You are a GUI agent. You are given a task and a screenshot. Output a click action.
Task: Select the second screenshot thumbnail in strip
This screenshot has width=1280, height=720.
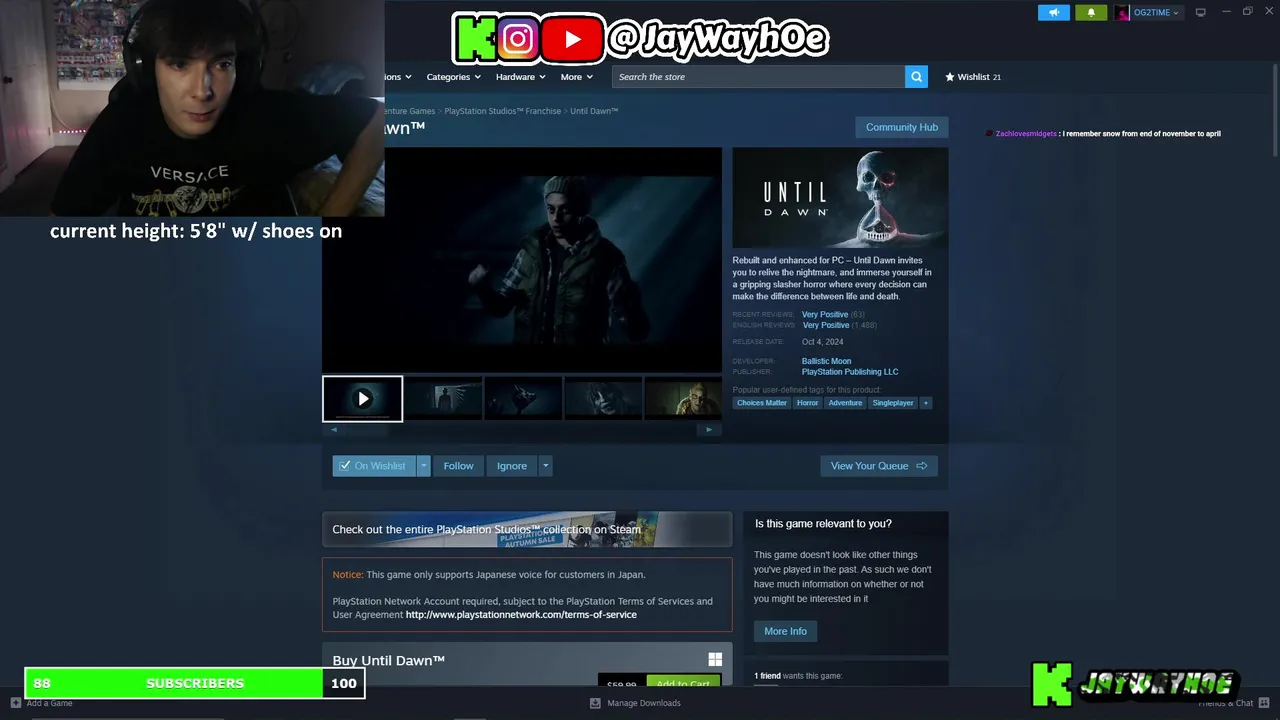click(442, 399)
